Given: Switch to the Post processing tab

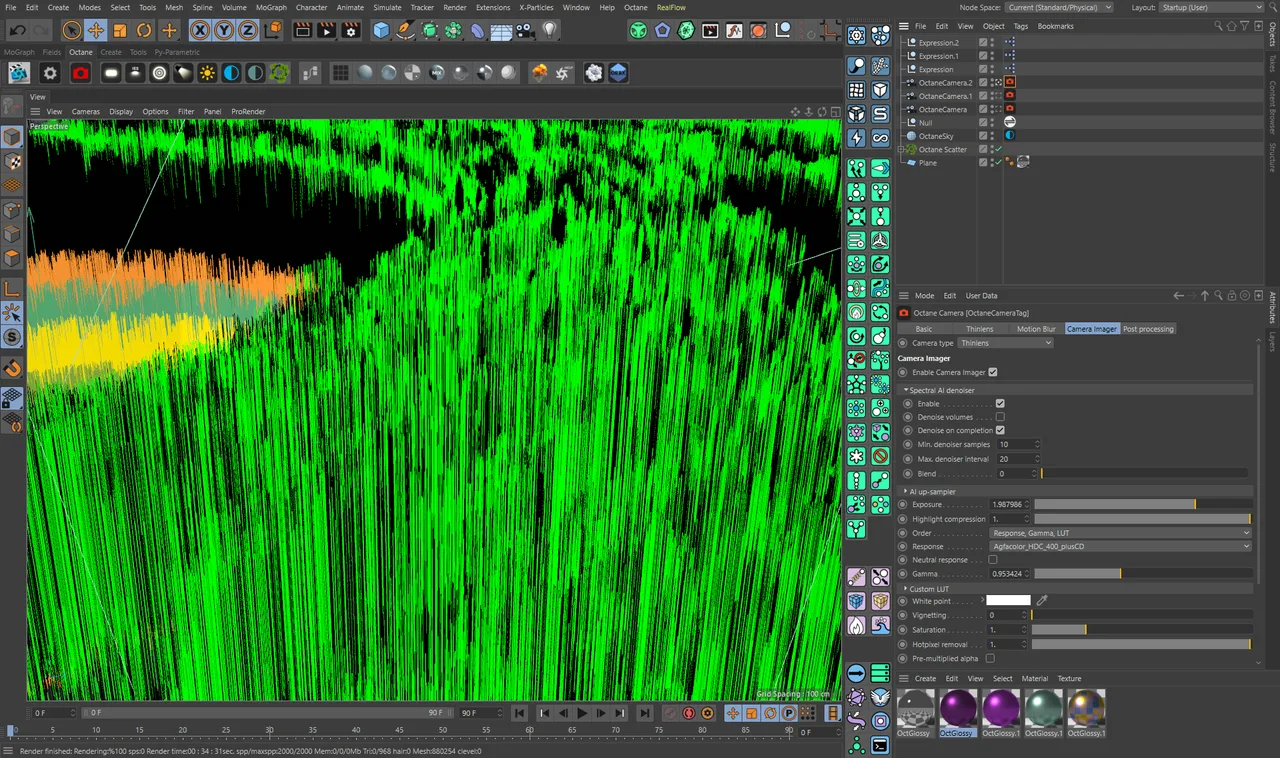Looking at the screenshot, I should (1148, 329).
